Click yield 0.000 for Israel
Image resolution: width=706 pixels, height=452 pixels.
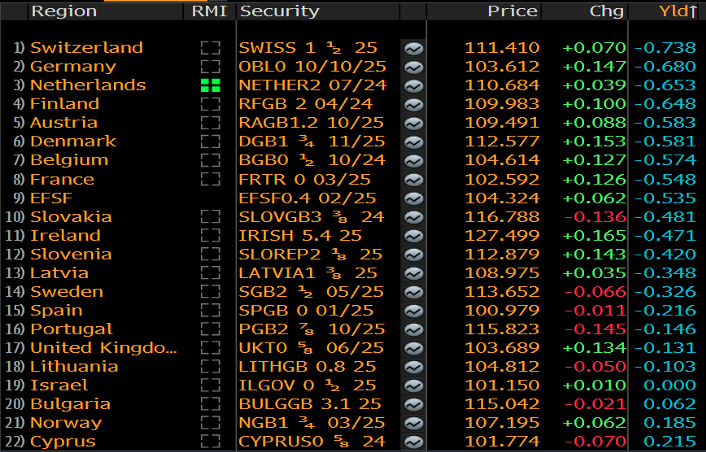[670, 385]
